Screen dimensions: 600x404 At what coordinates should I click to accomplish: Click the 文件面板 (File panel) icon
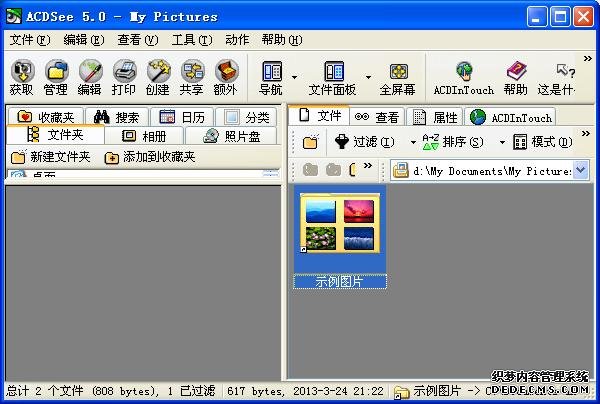[334, 71]
